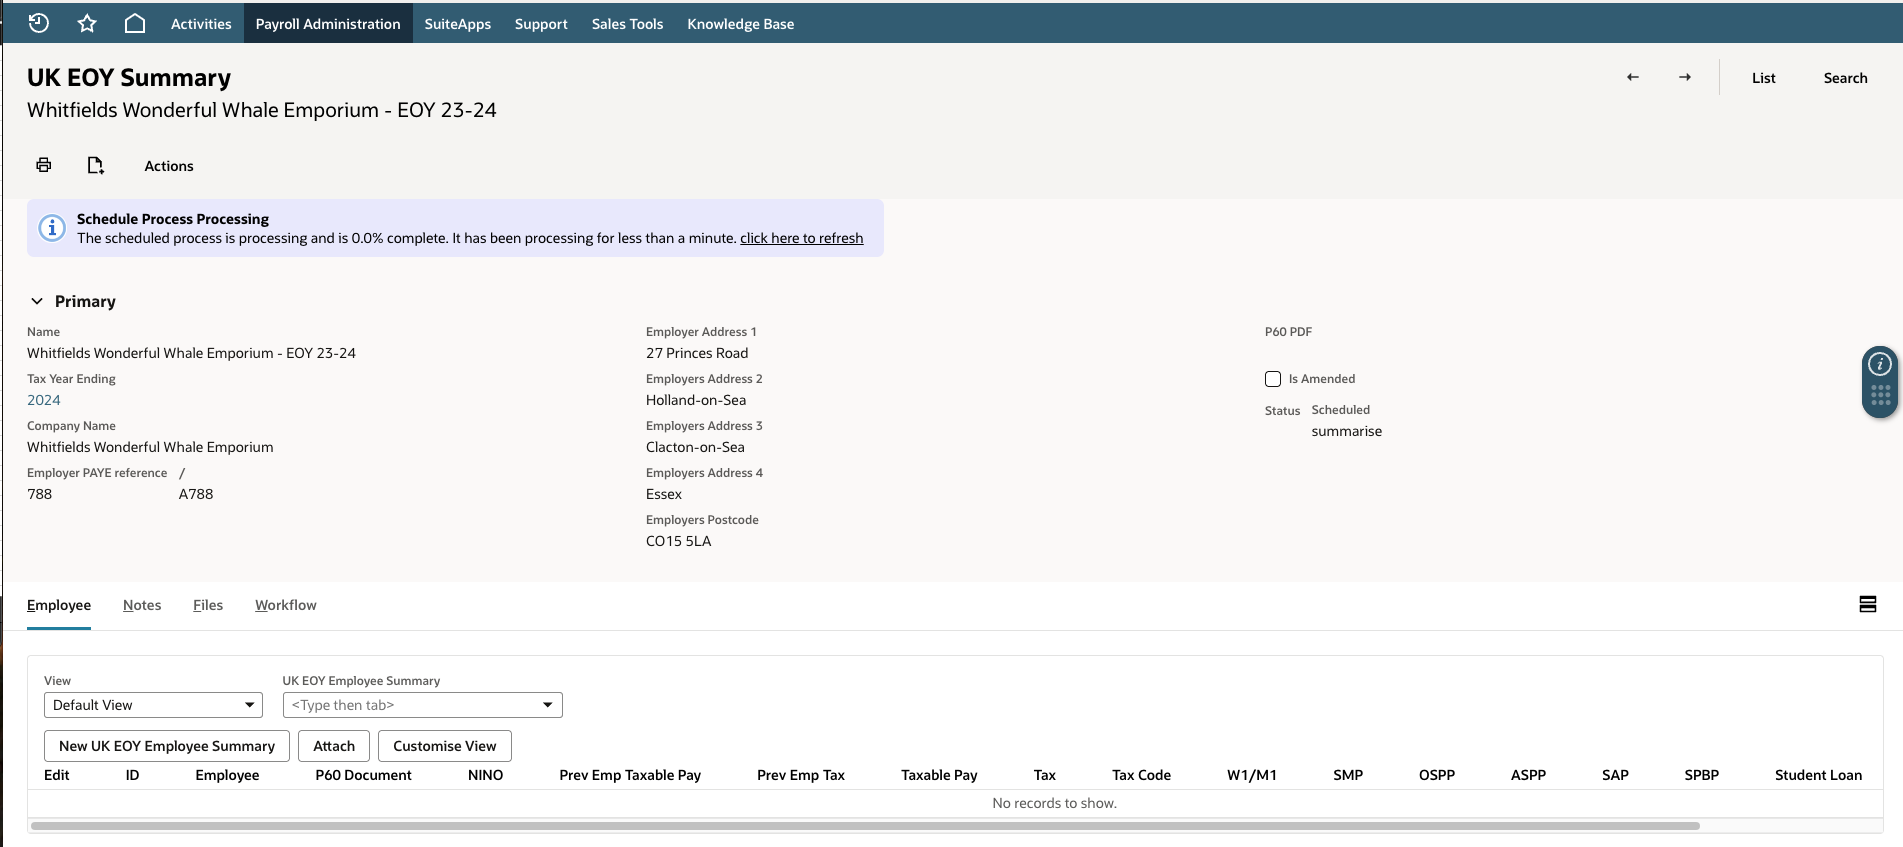Switch to the Workflow tab

pyautogui.click(x=286, y=605)
